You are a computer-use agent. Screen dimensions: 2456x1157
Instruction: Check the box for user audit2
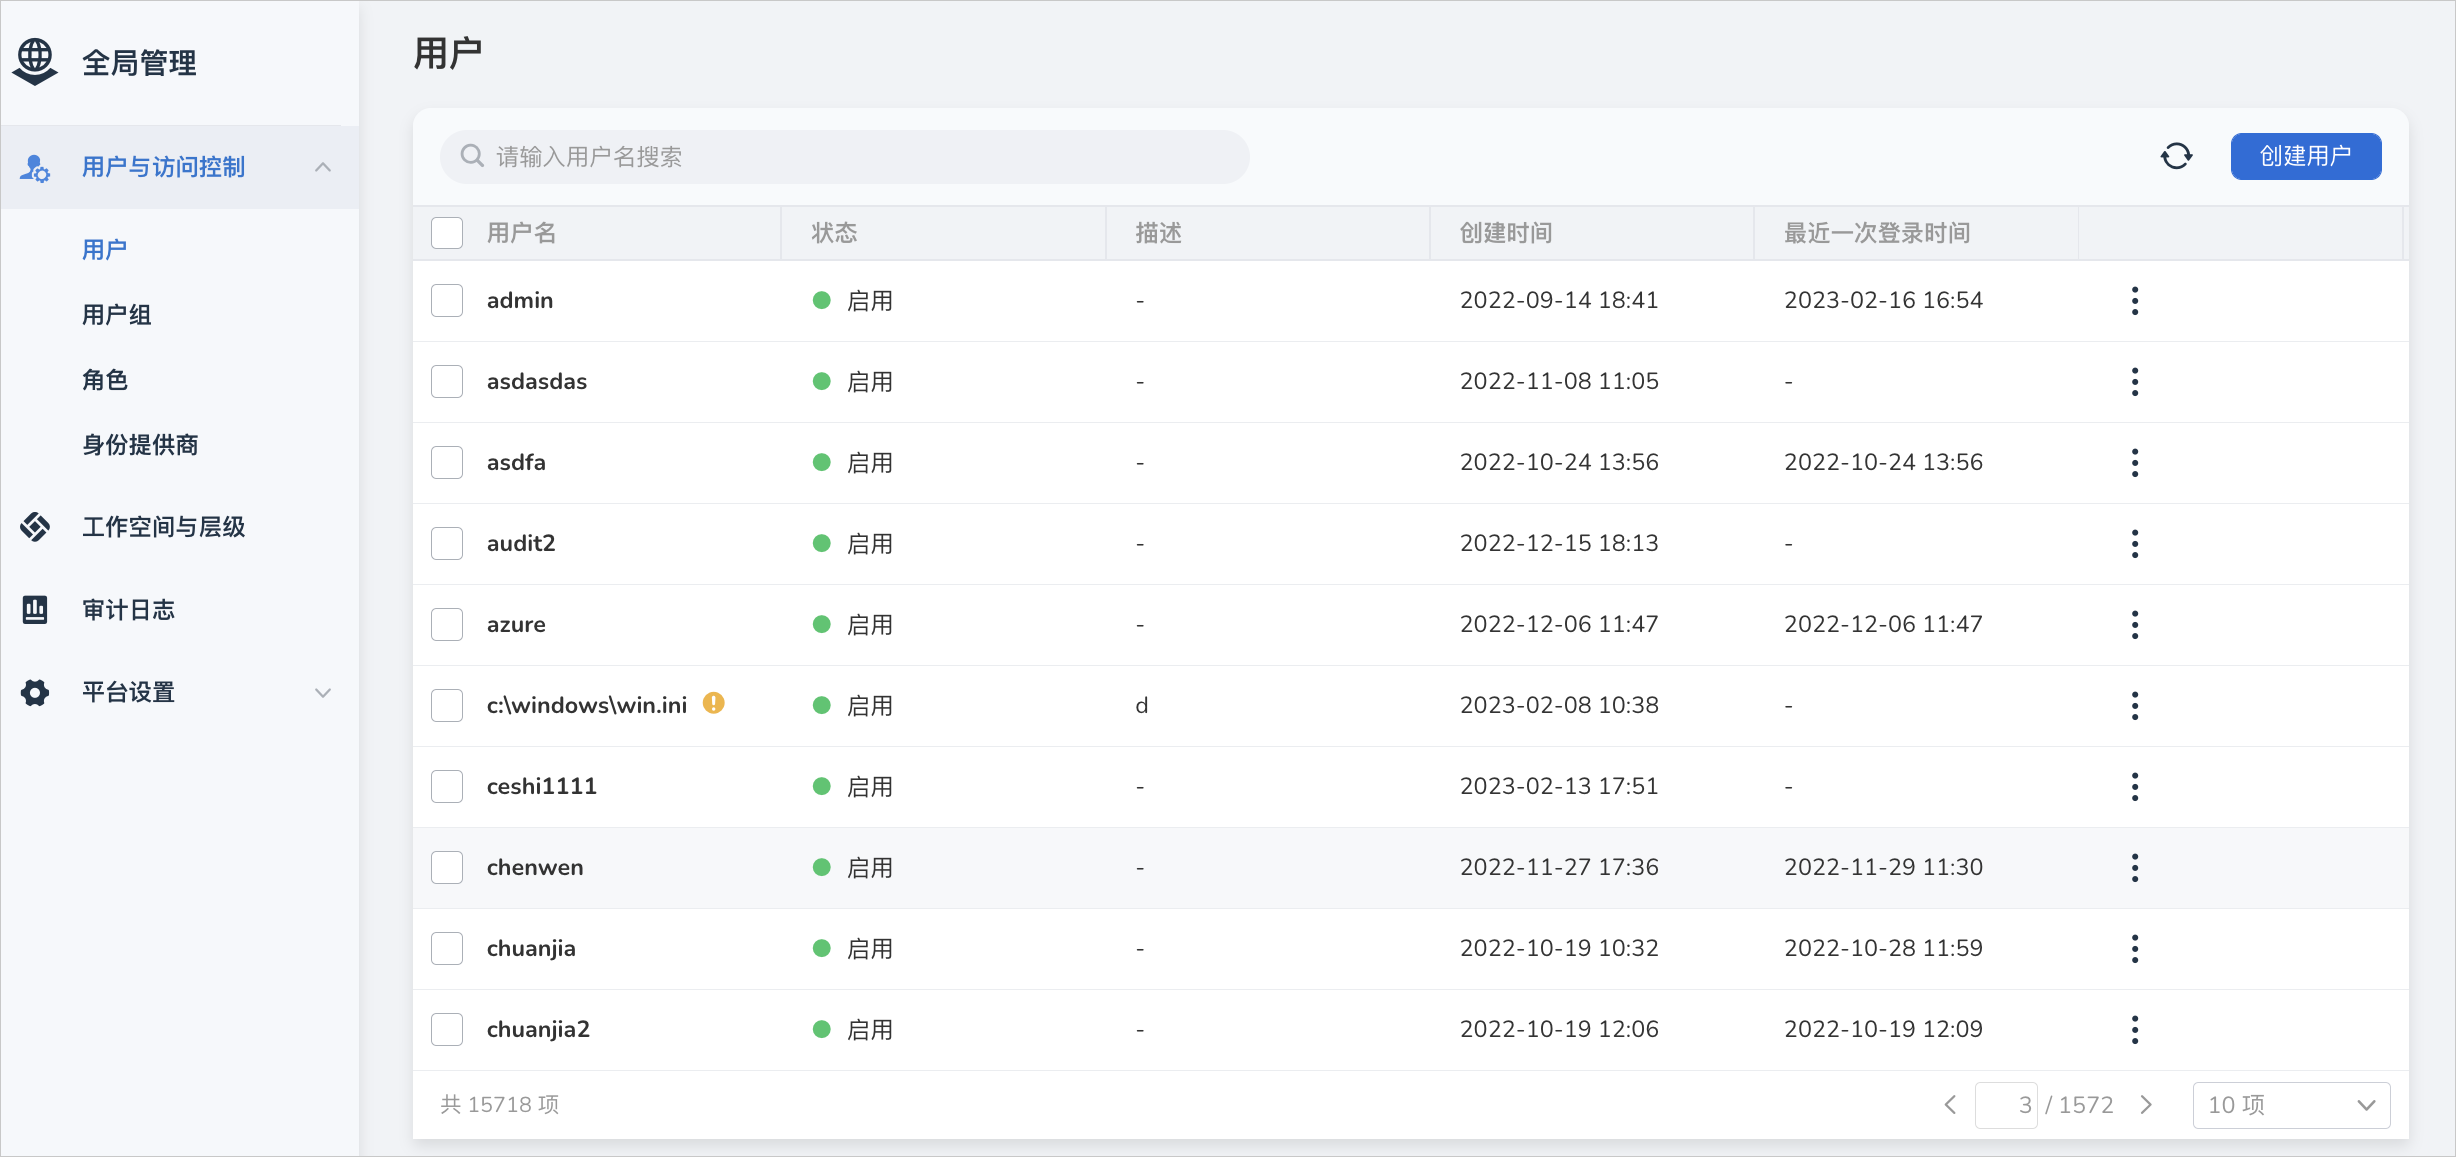(447, 544)
